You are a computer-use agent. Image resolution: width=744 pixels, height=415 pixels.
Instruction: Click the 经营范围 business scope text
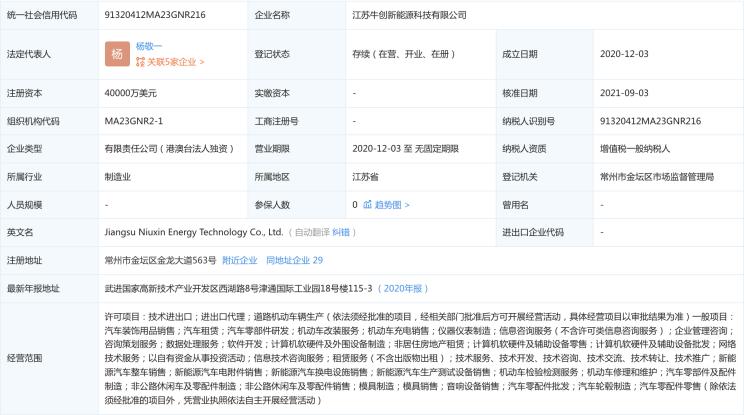click(x=420, y=357)
